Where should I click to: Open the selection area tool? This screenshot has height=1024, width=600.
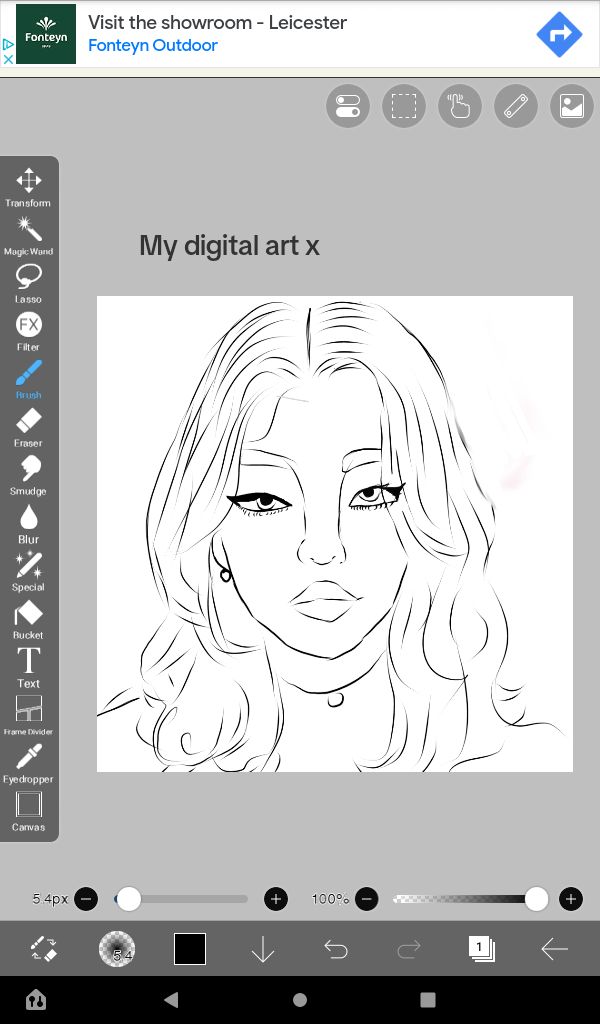tap(404, 106)
